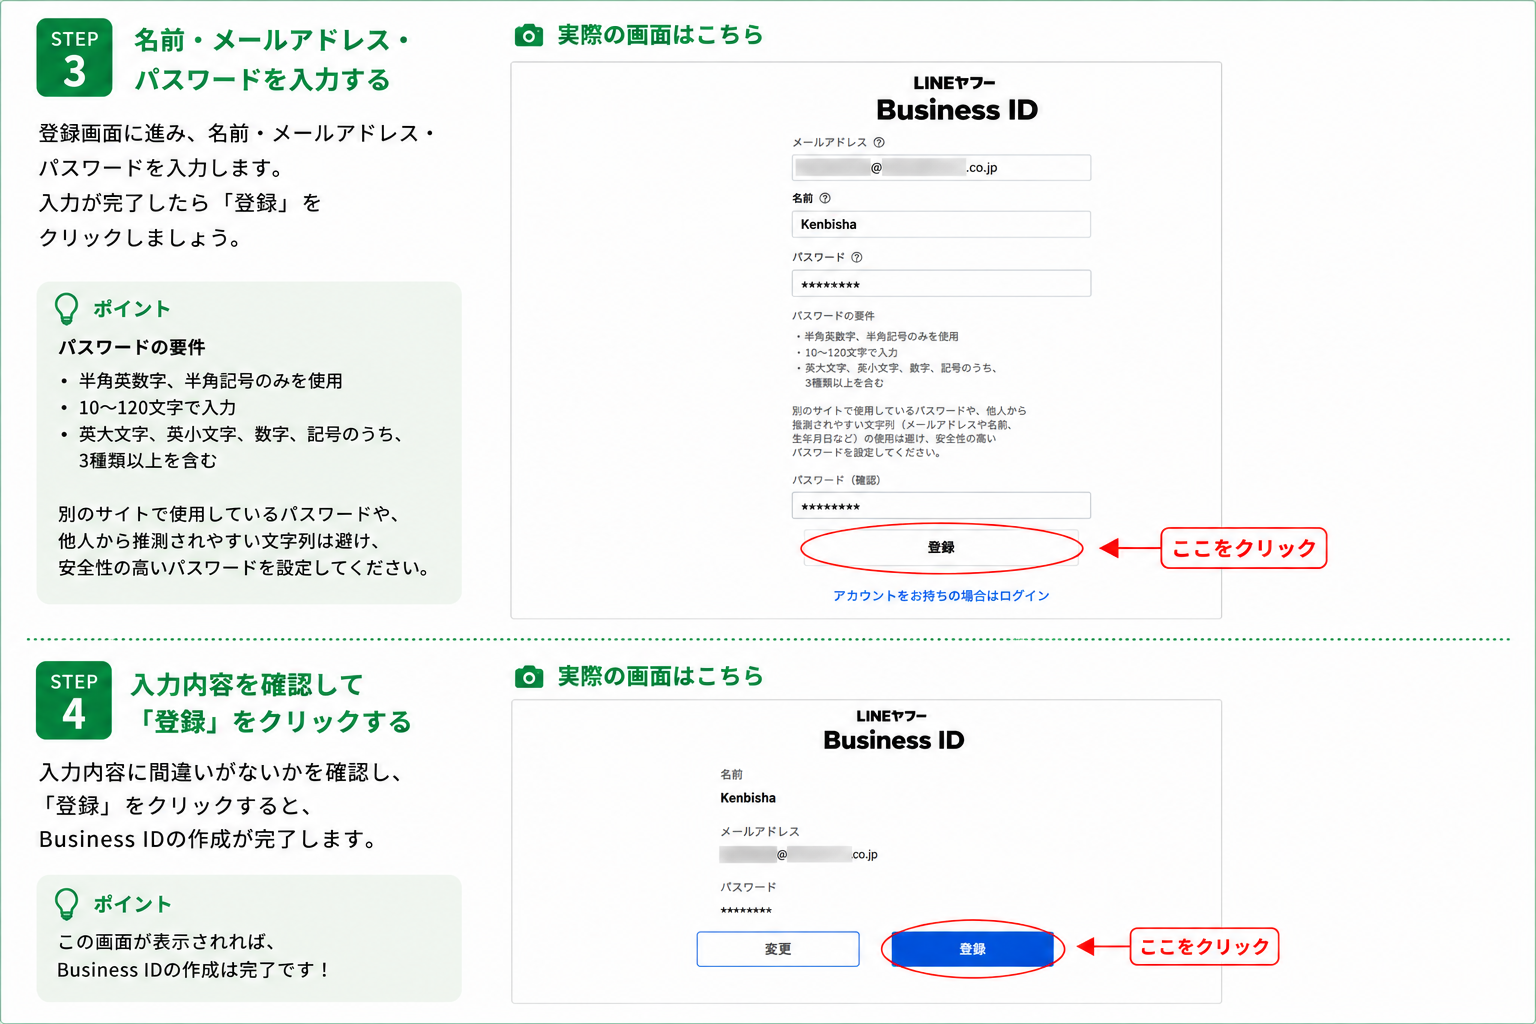Click the 変更 button on the confirmation screen
This screenshot has height=1024, width=1536.
click(x=778, y=949)
